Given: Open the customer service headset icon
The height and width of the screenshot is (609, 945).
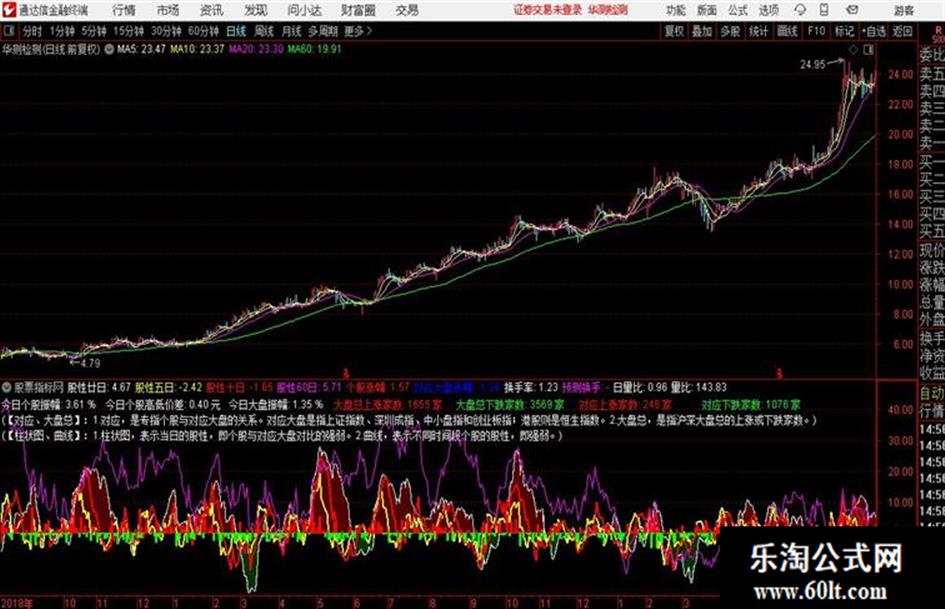Looking at the screenshot, I should click(x=800, y=10).
